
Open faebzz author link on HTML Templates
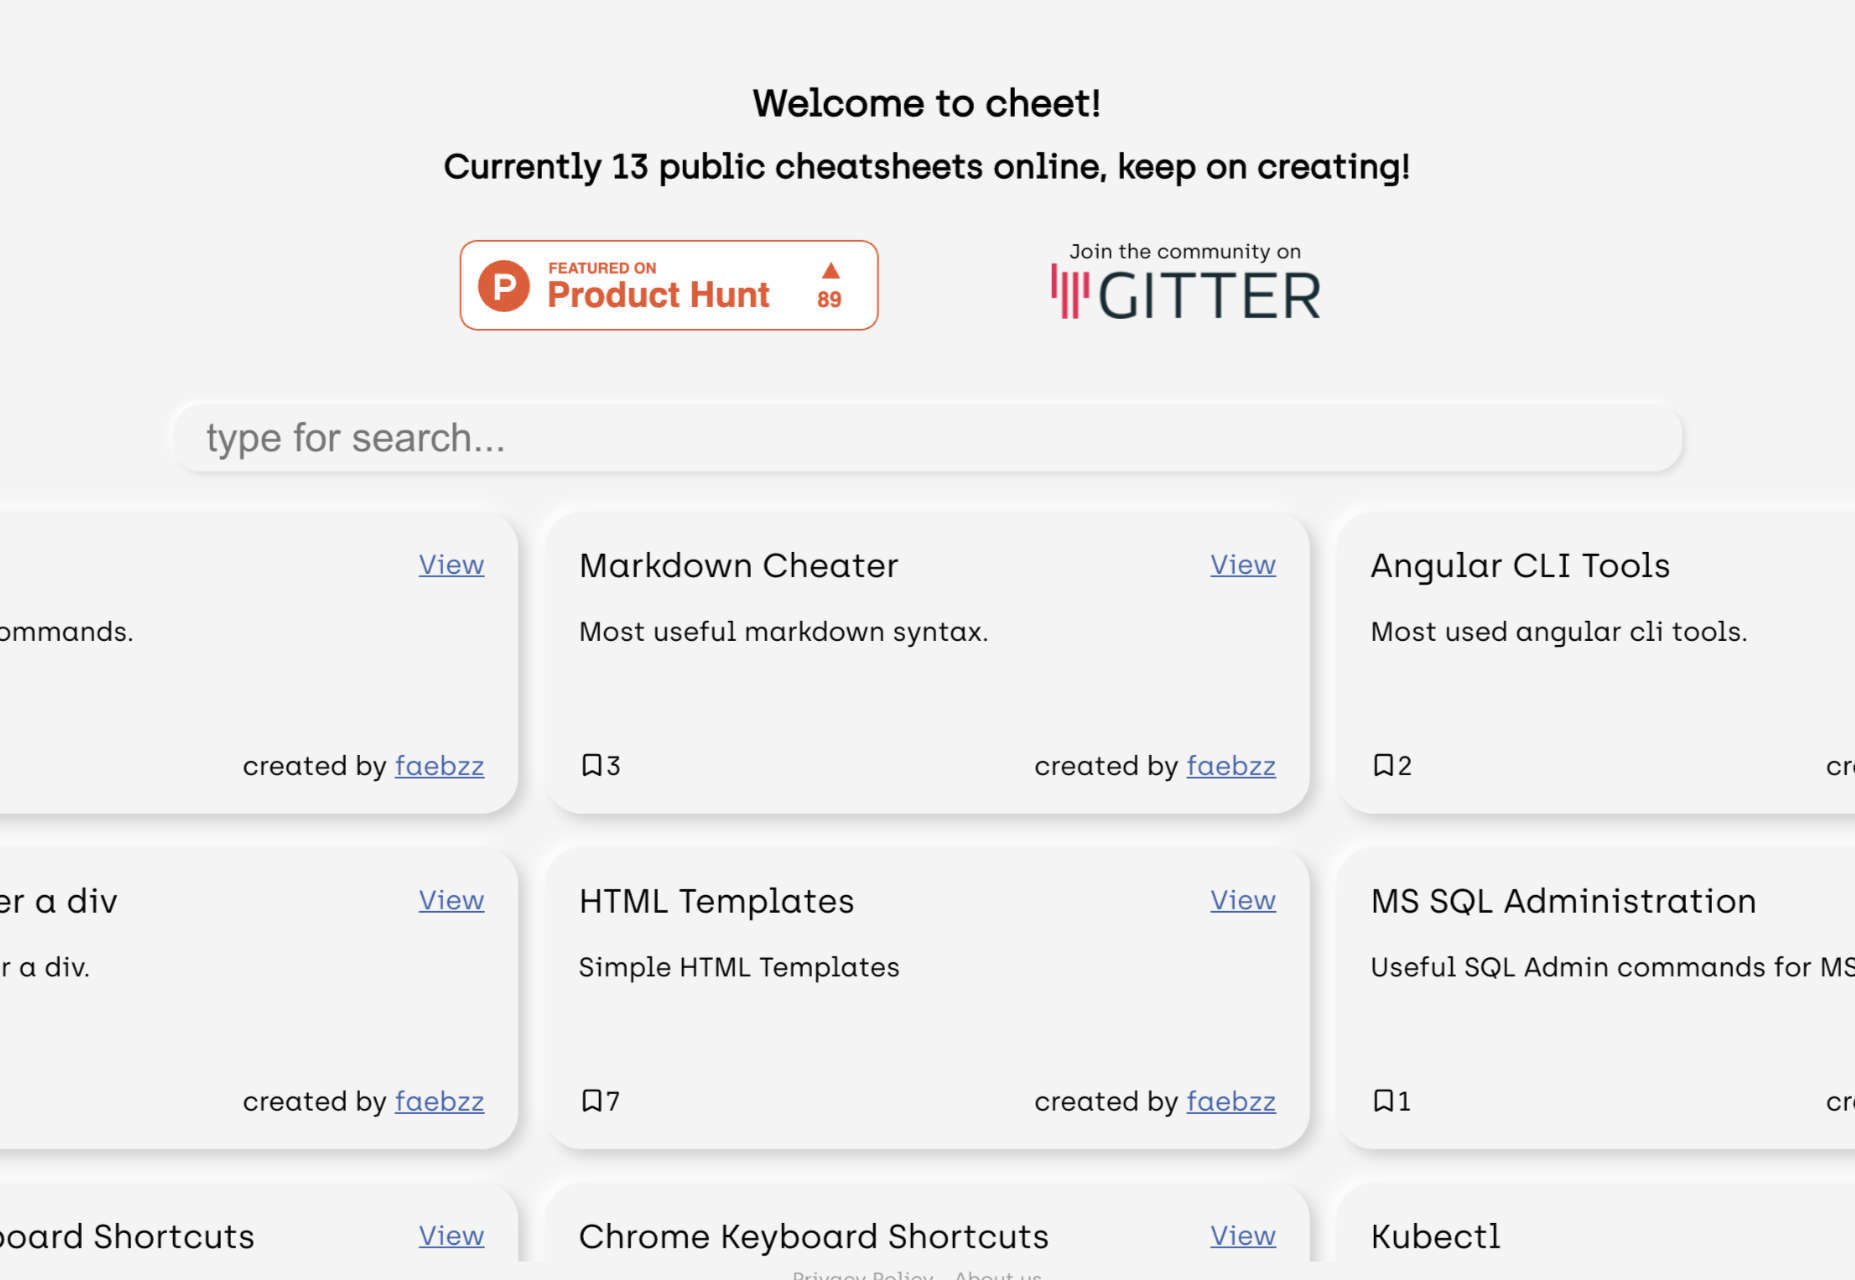click(x=1231, y=1102)
